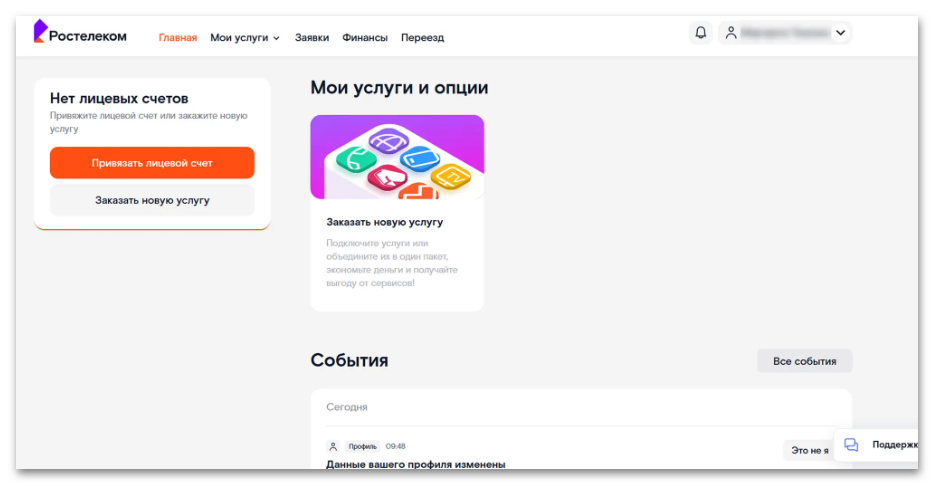Click the Это не я button
The height and width of the screenshot is (485, 934).
pos(810,450)
